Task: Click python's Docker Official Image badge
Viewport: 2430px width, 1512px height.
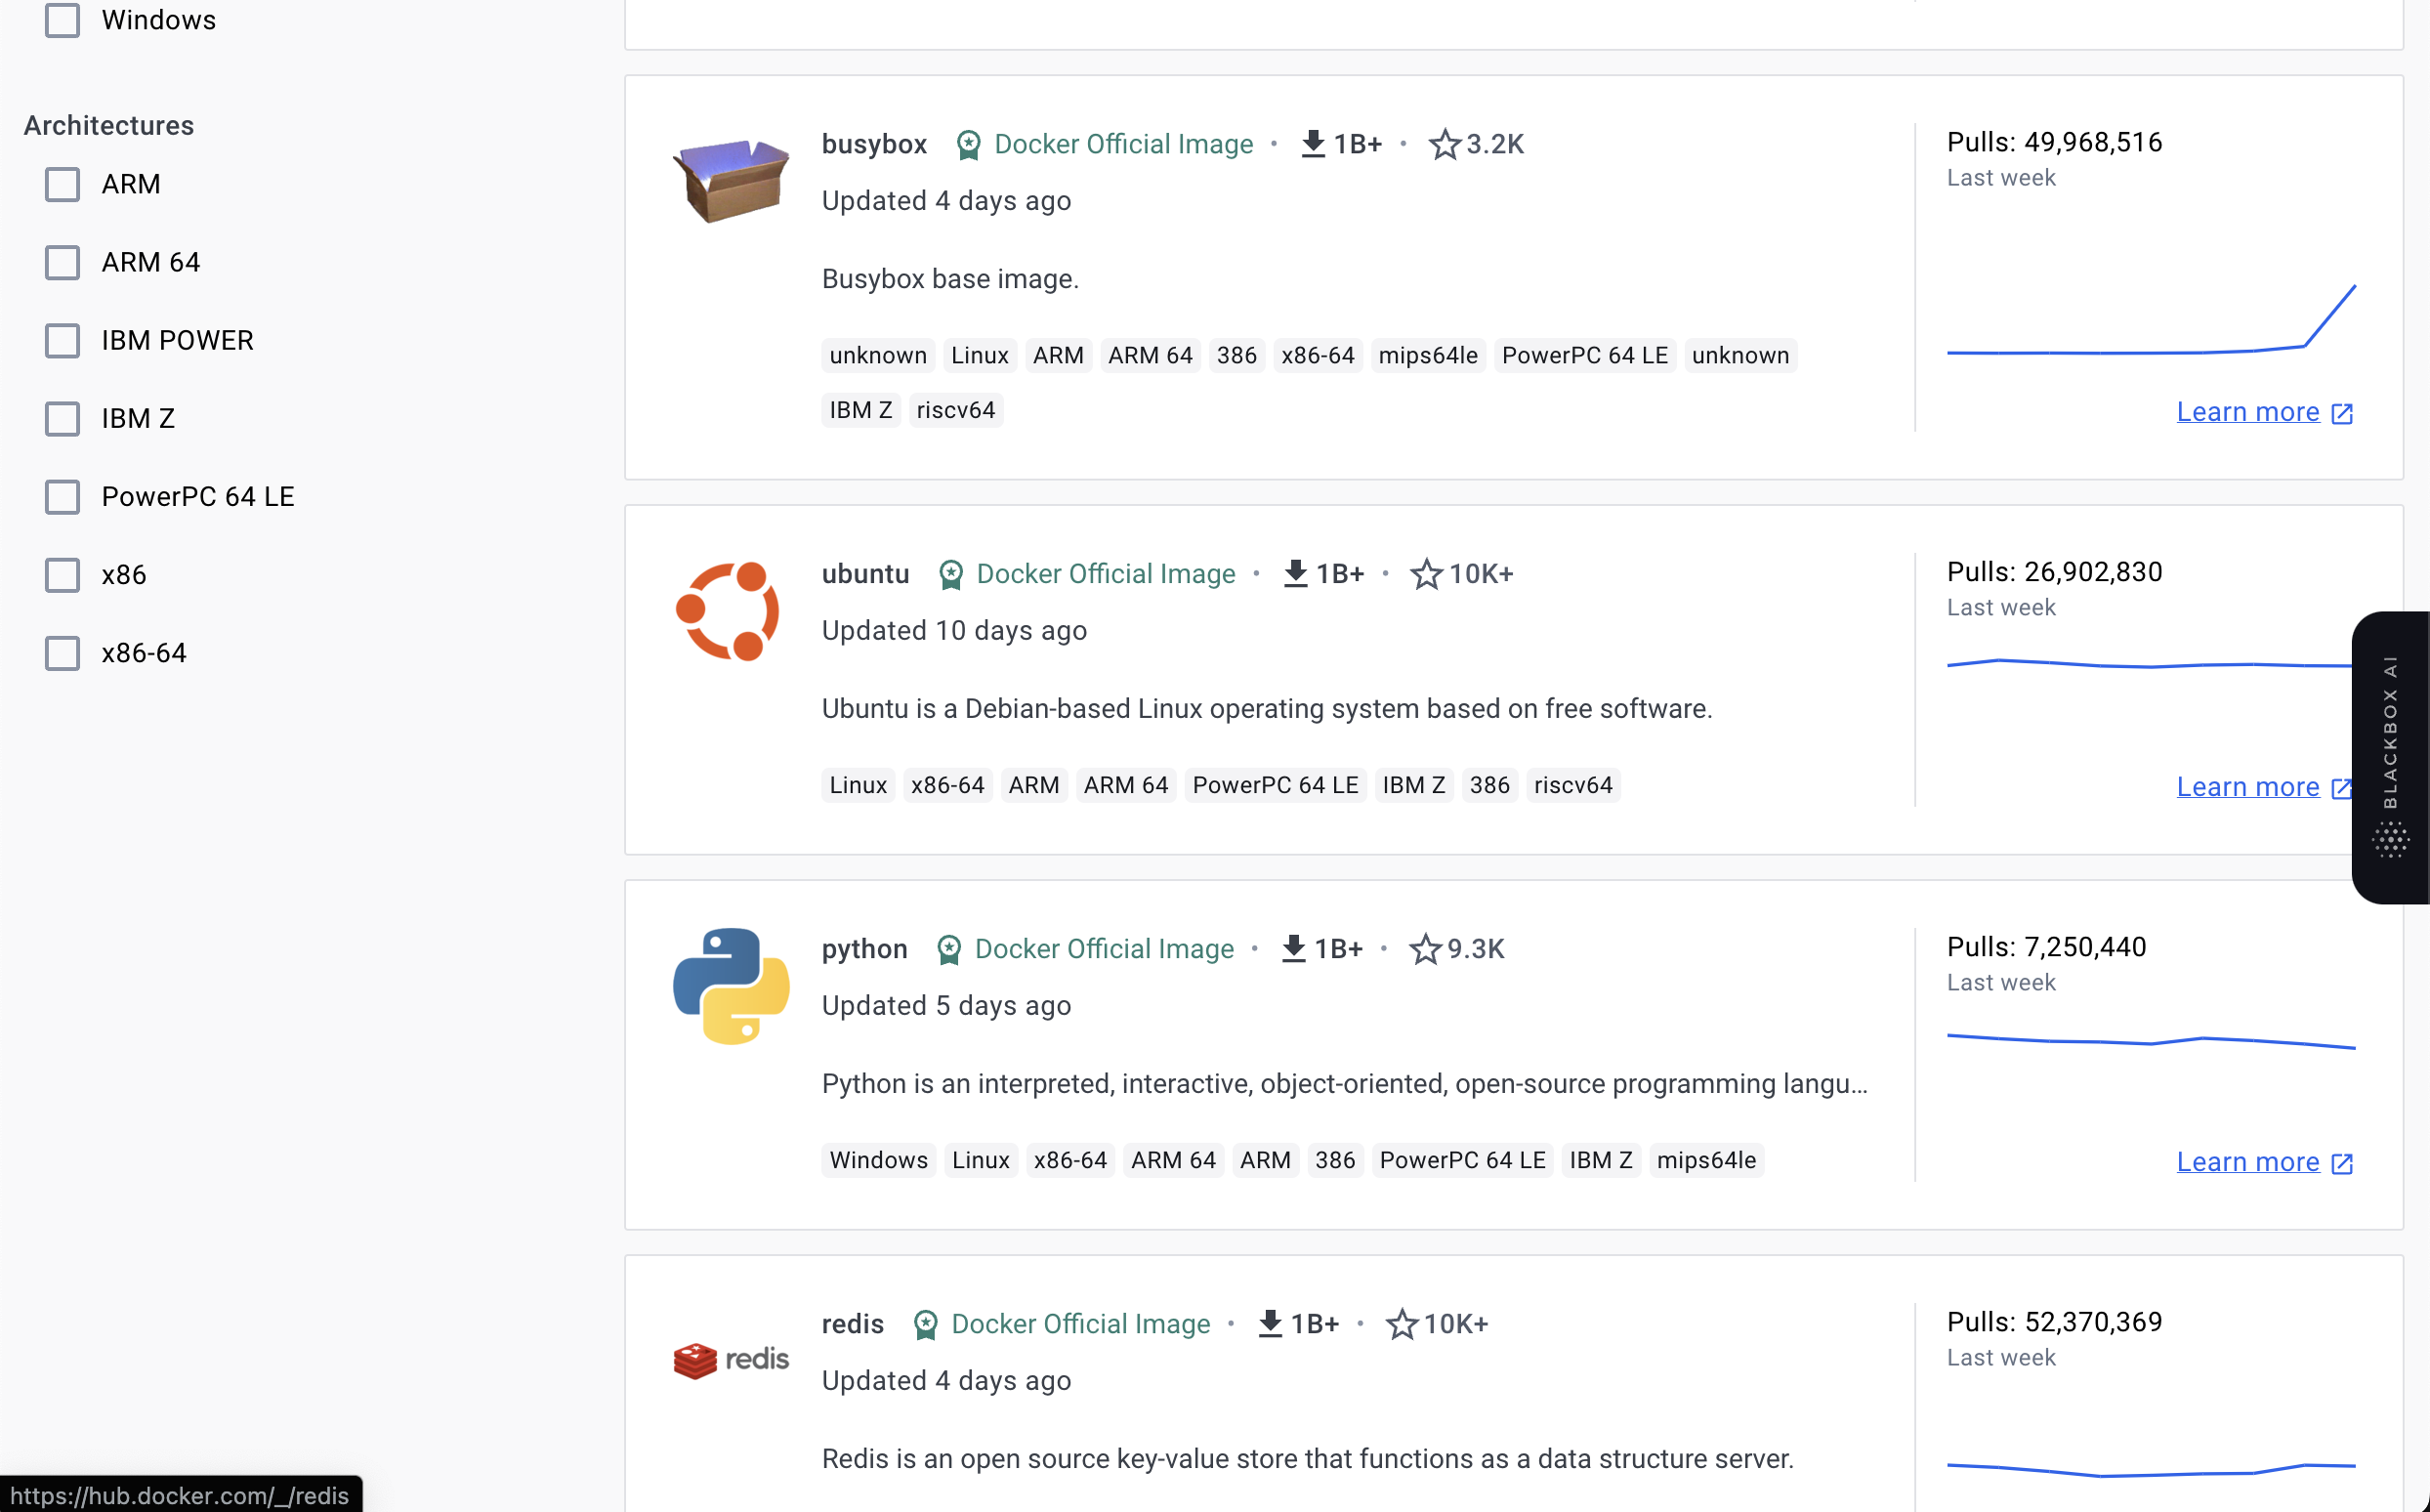Action: 1085,948
